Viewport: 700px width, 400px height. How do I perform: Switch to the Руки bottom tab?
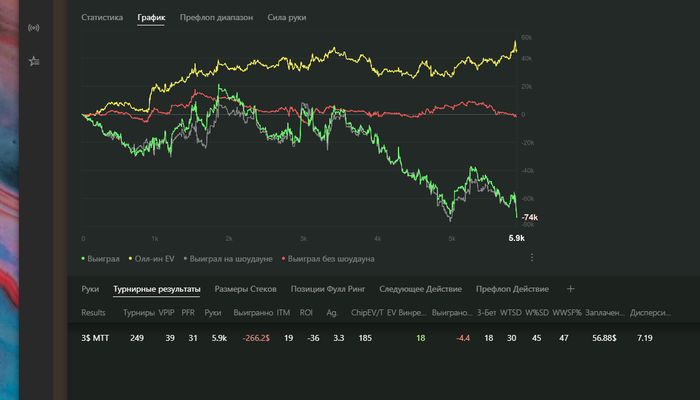point(90,289)
